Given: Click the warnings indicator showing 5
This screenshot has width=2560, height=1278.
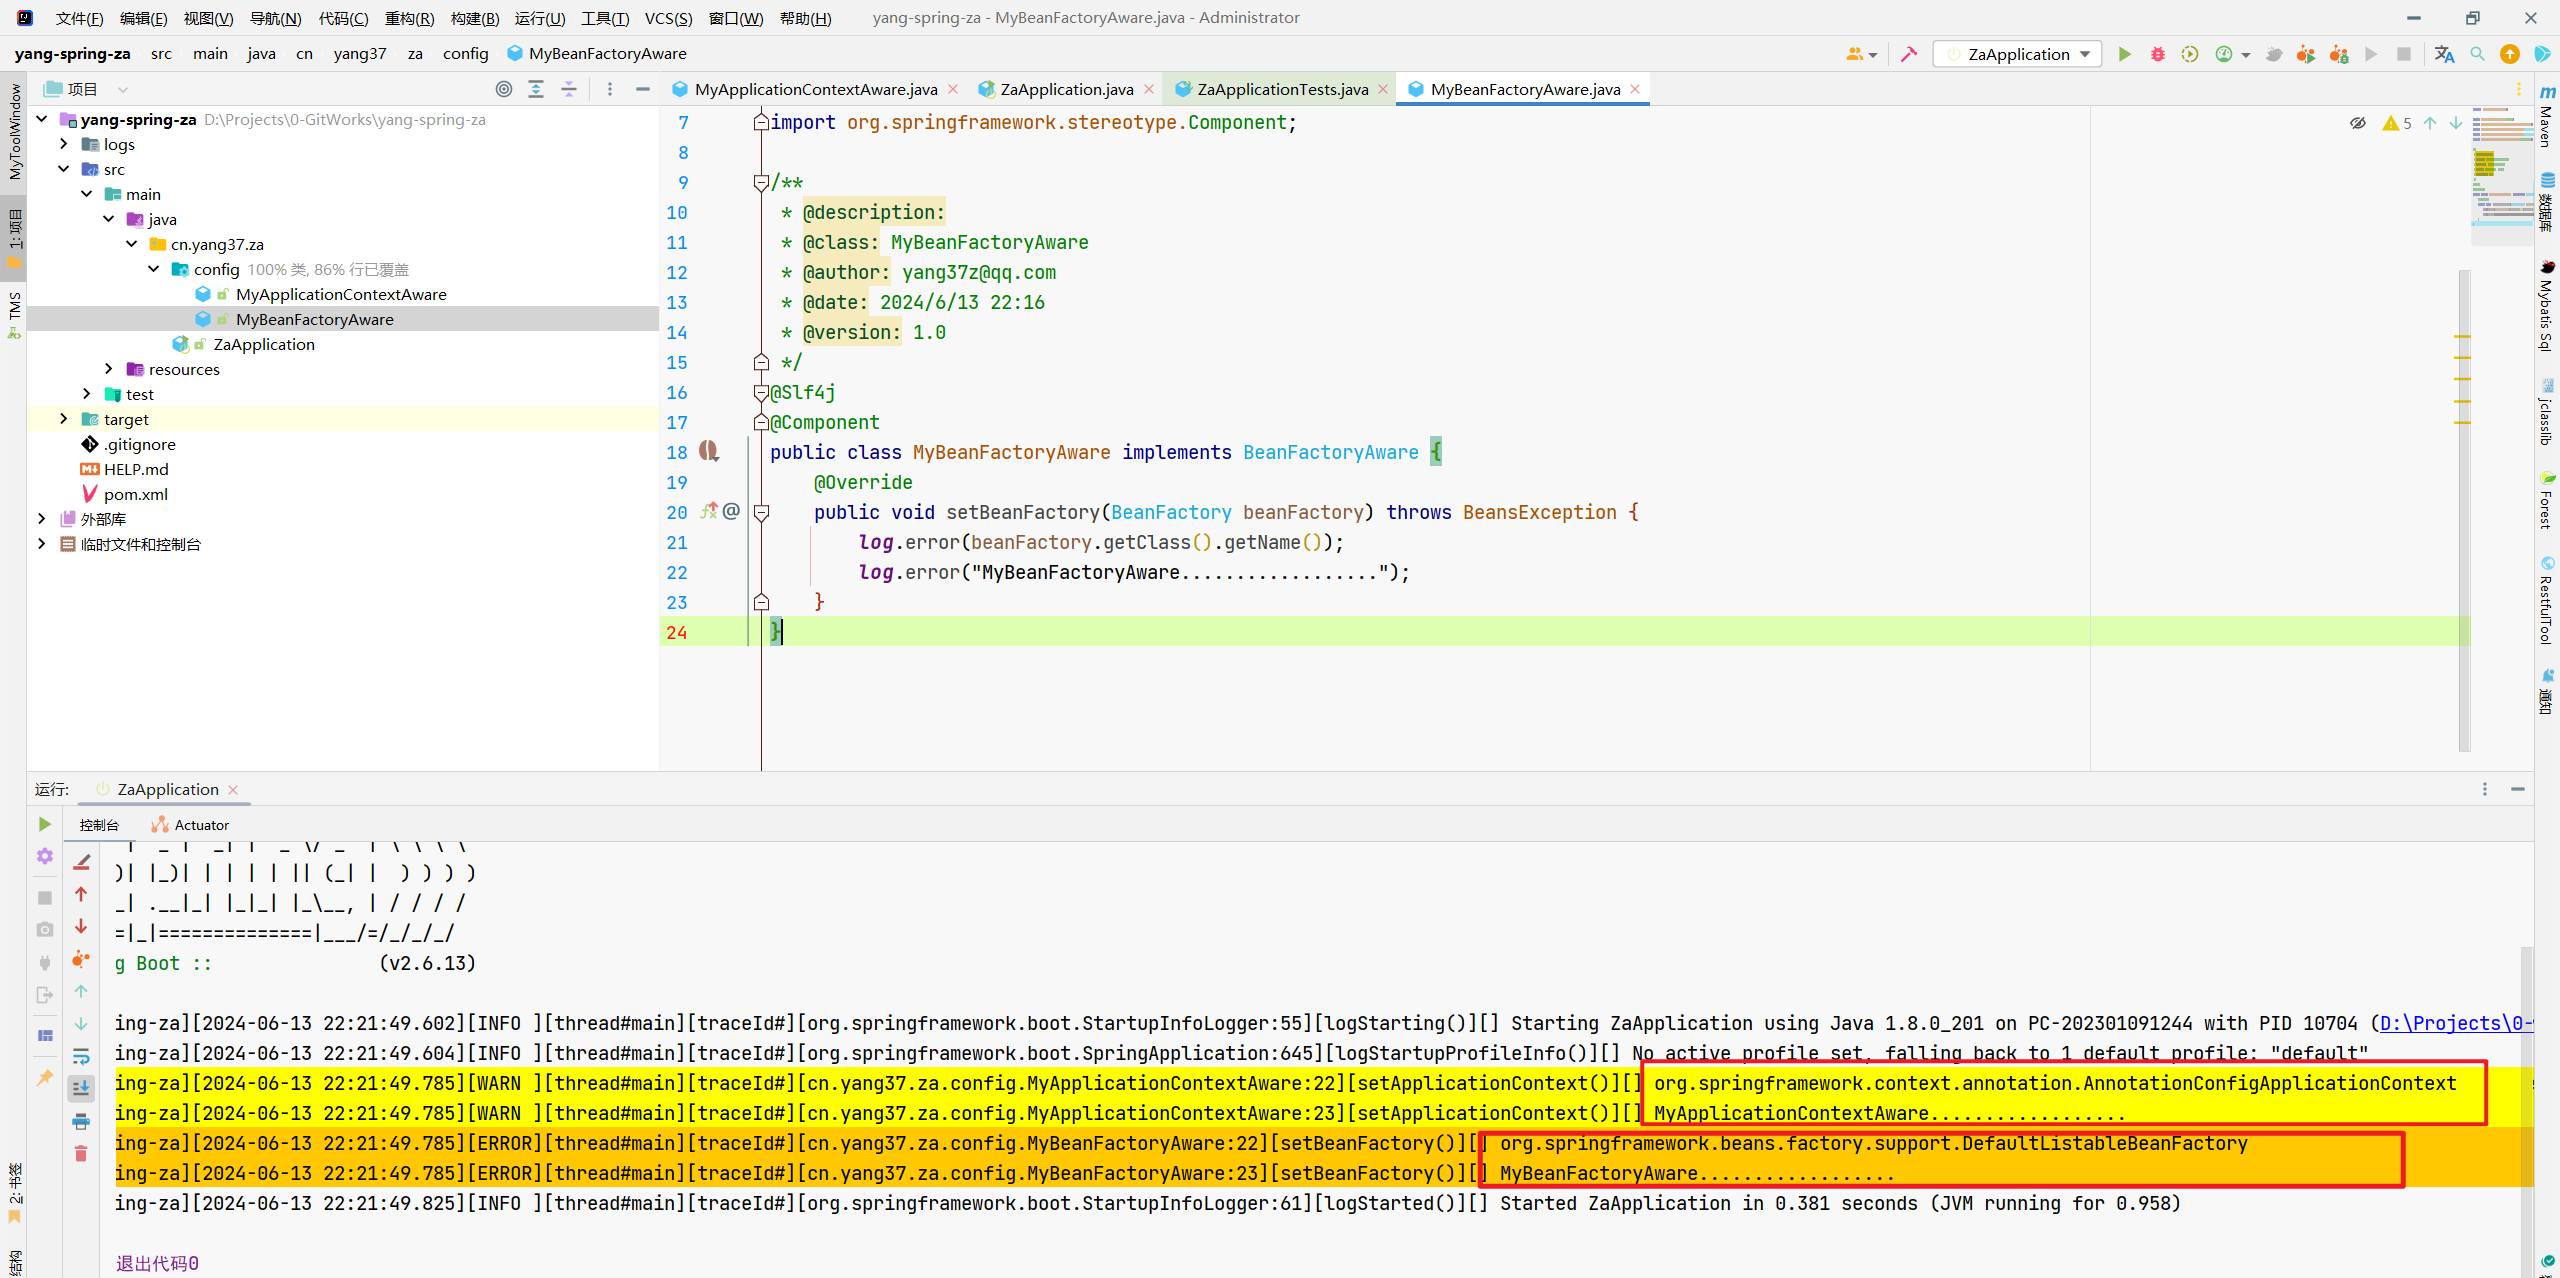Looking at the screenshot, I should point(2398,123).
